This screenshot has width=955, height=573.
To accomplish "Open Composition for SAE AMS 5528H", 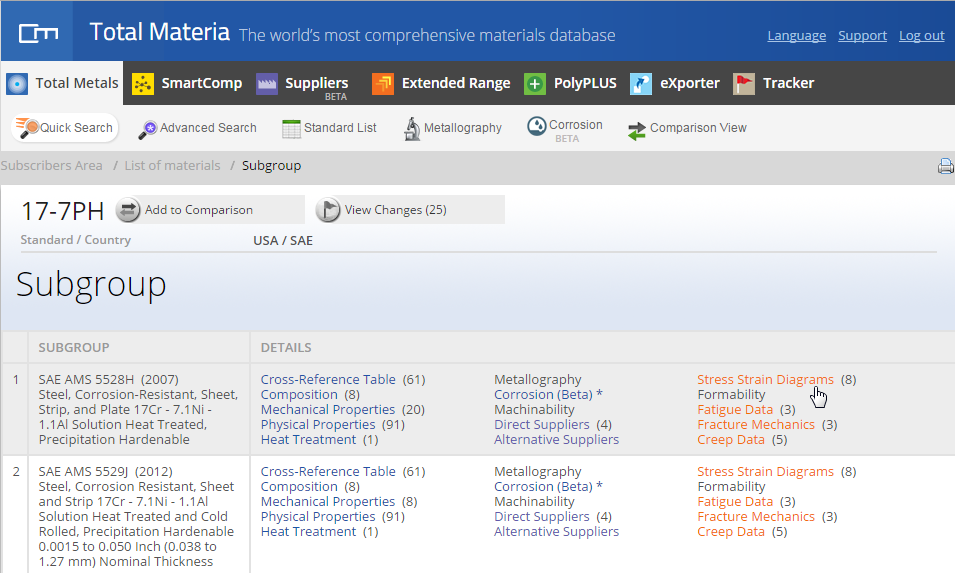I will pos(299,395).
